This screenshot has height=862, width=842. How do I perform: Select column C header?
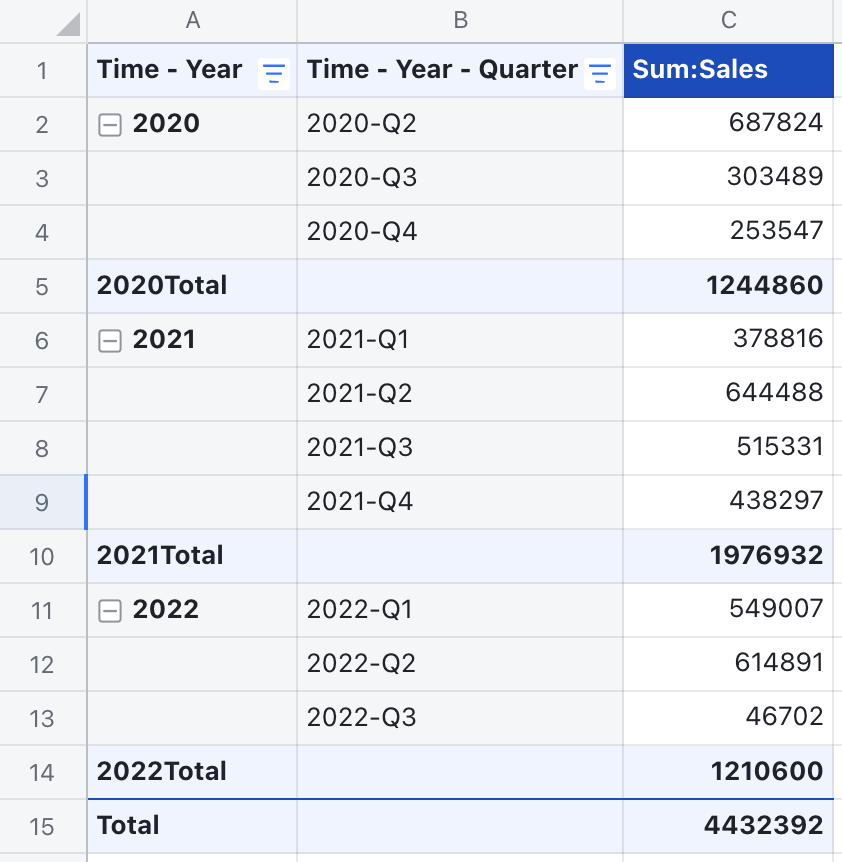click(x=728, y=20)
